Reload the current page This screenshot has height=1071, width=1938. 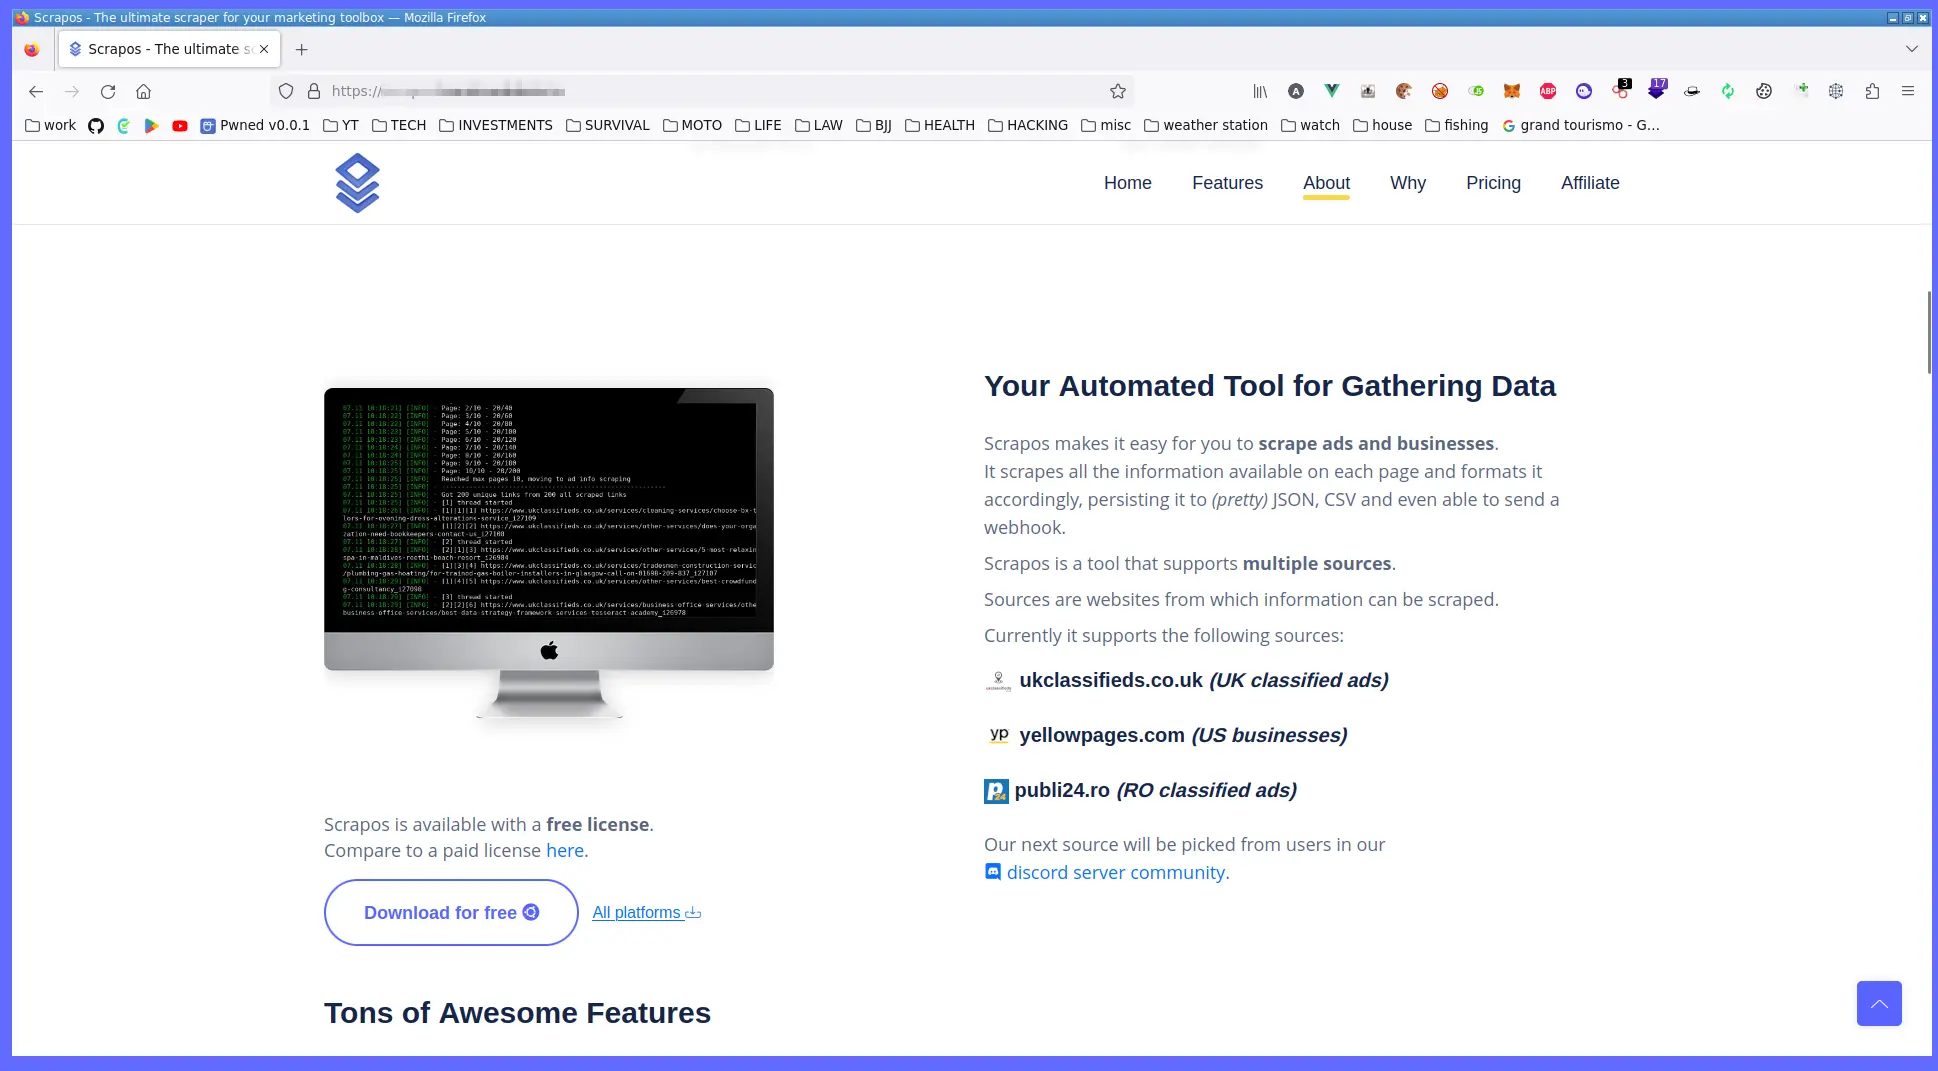click(x=108, y=91)
